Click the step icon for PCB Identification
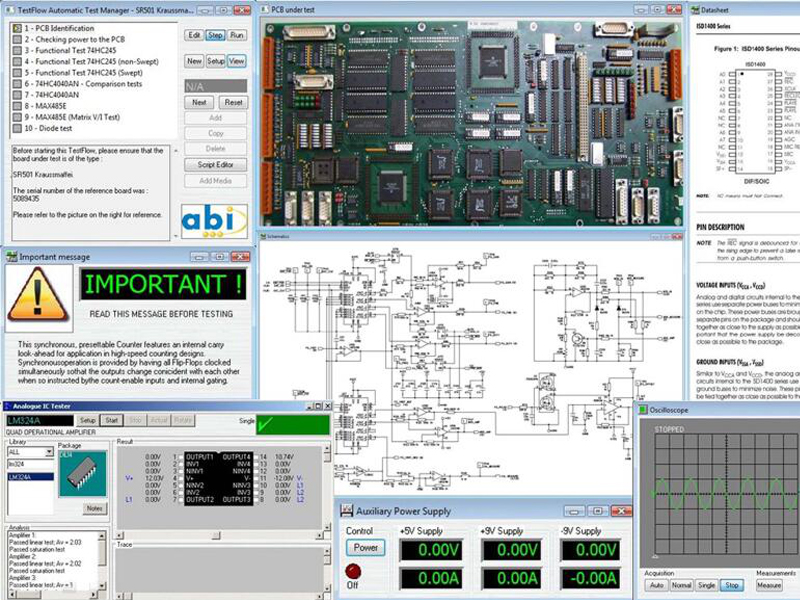 click(x=17, y=28)
